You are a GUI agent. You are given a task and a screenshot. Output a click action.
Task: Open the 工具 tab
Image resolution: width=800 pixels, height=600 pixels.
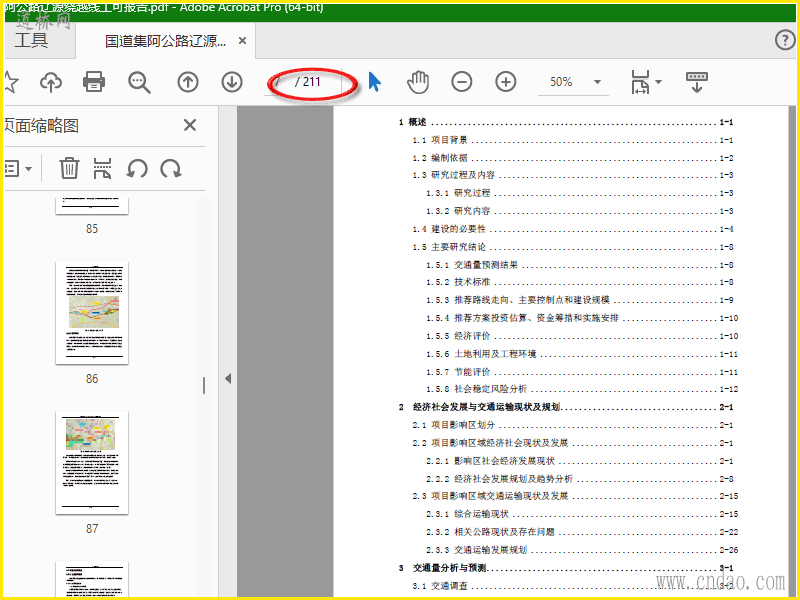[32, 40]
